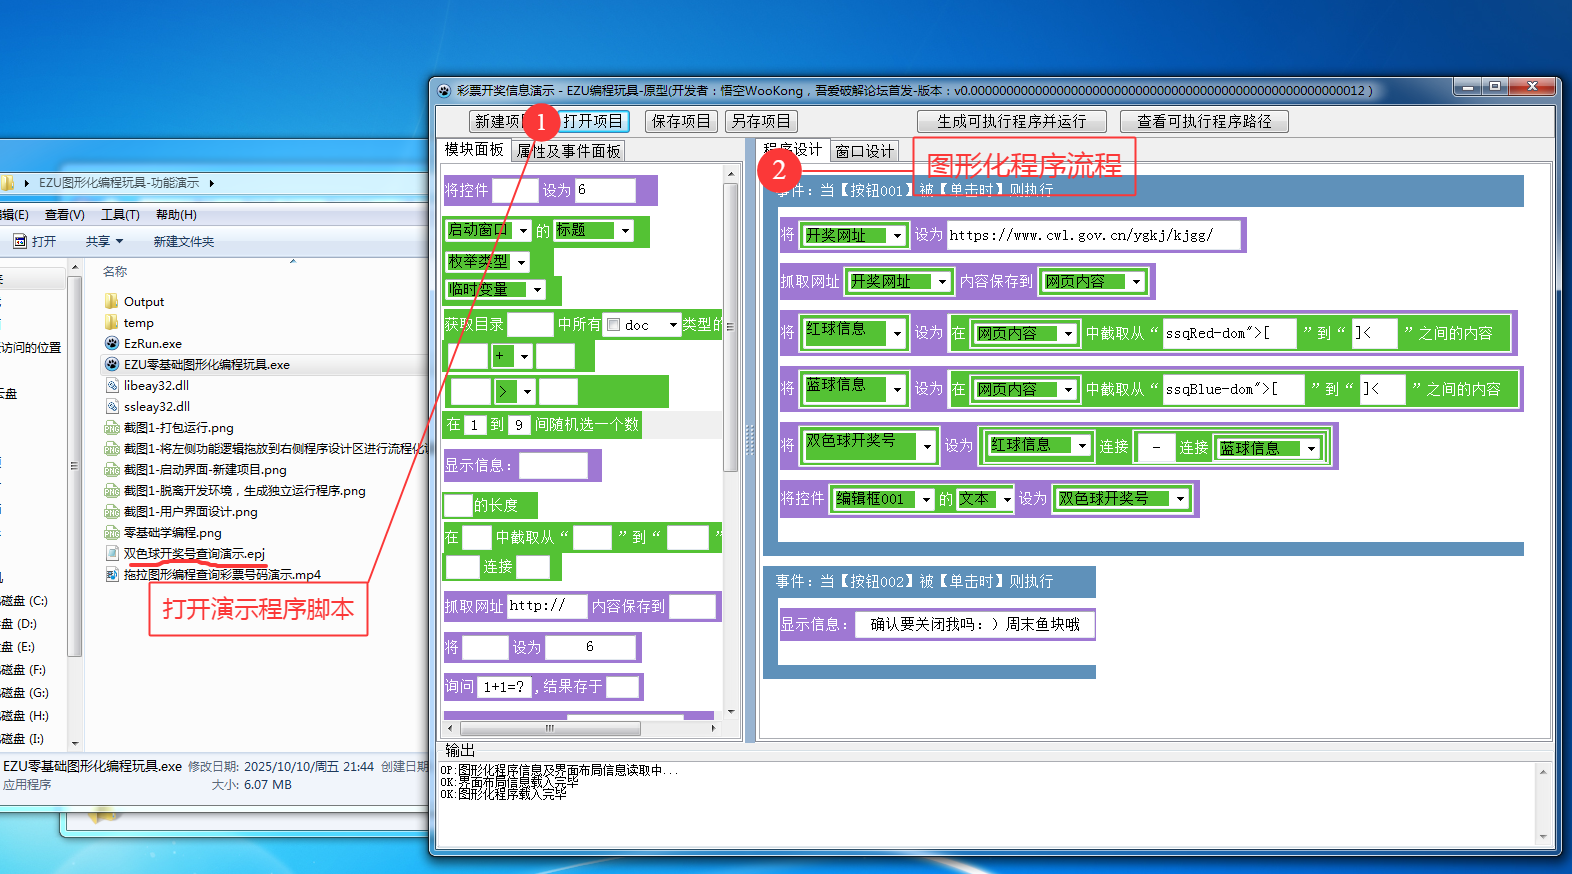Click the output panel scrollbar down arrow
1572x874 pixels.
point(1543,836)
